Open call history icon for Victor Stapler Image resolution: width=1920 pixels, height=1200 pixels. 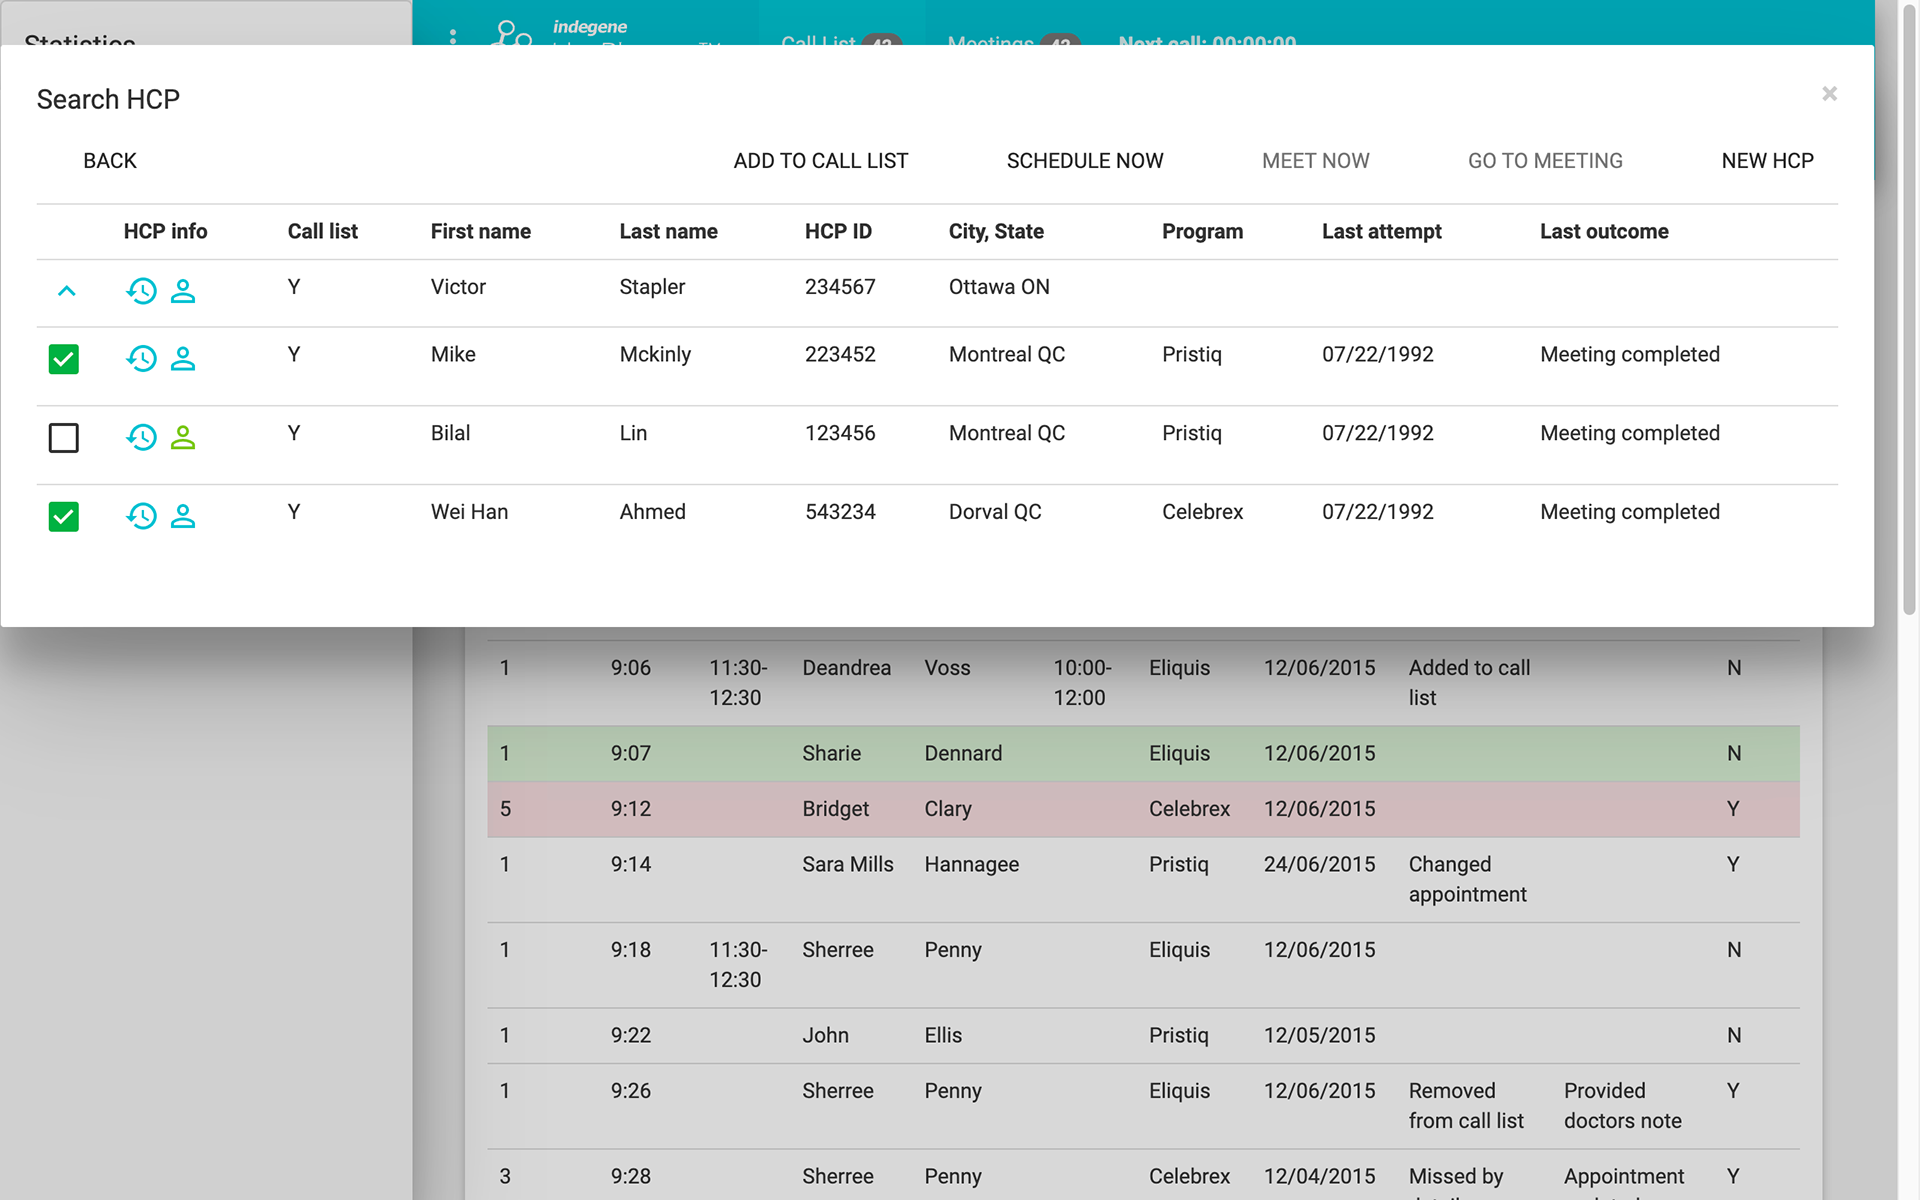pos(141,291)
